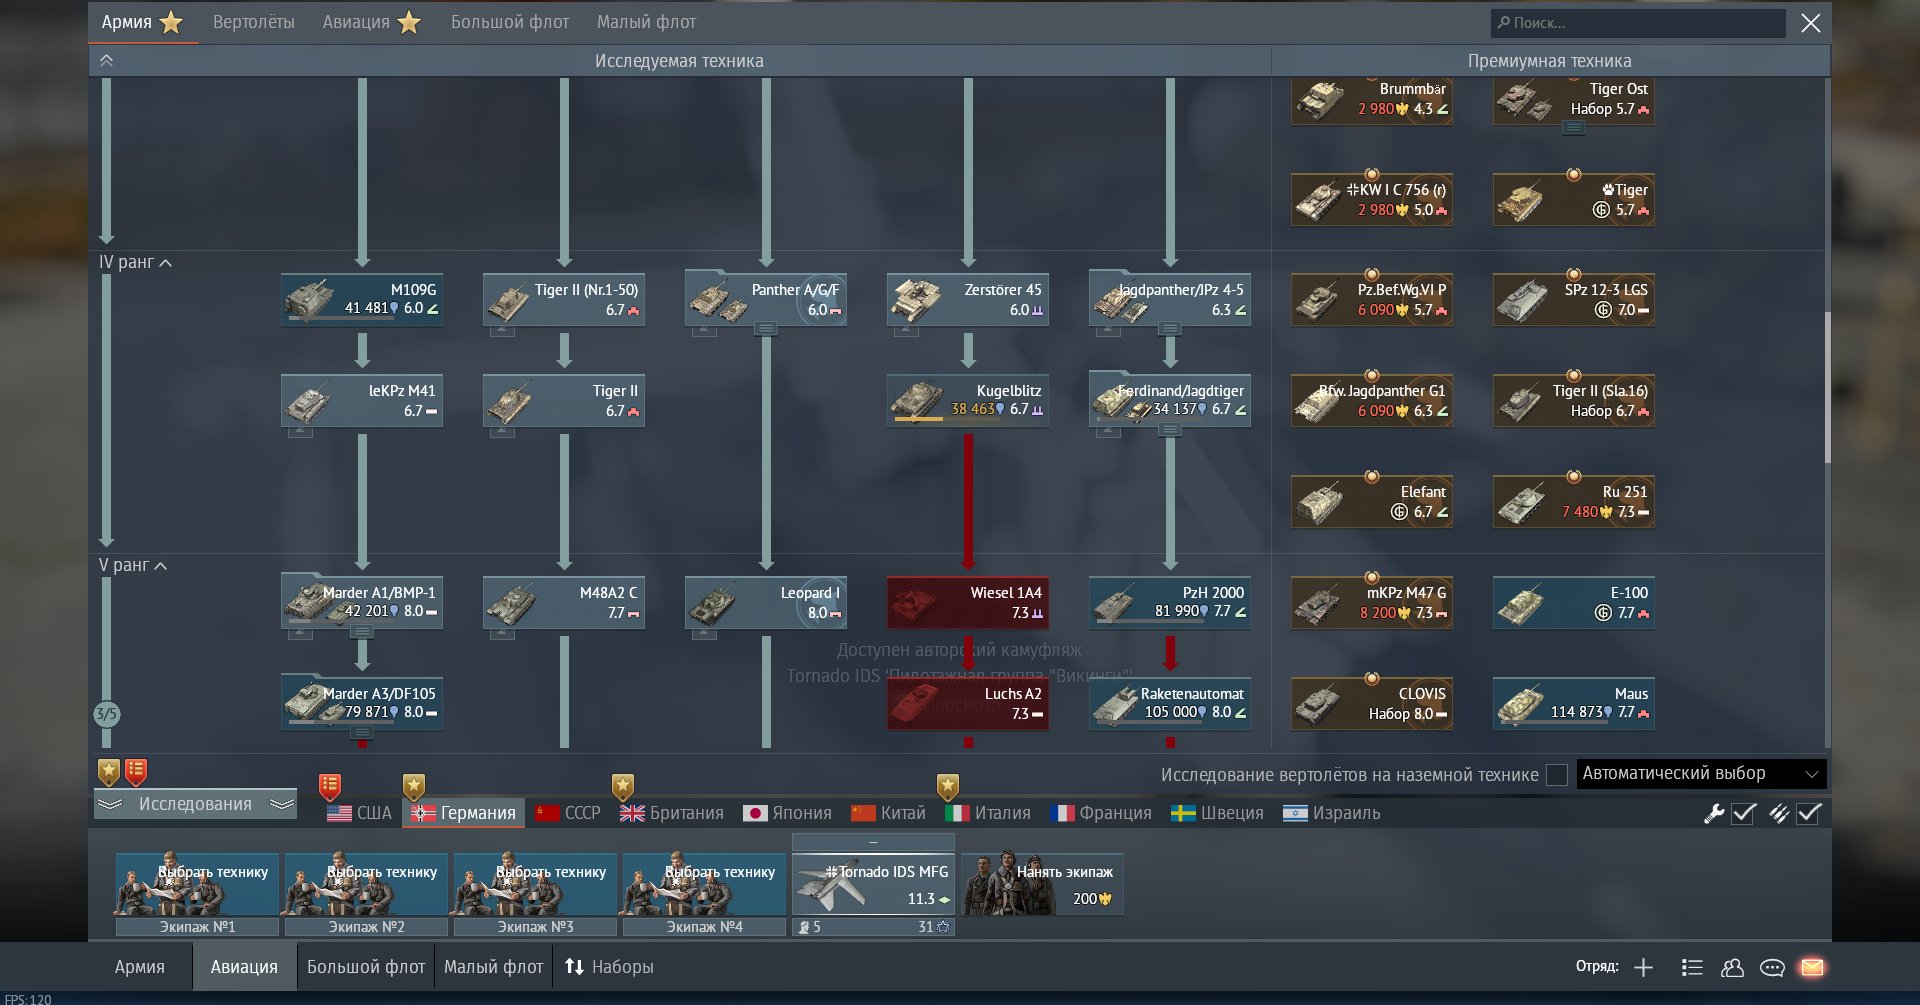Open the mail envelope icon
The image size is (1920, 1005).
coord(1812,967)
